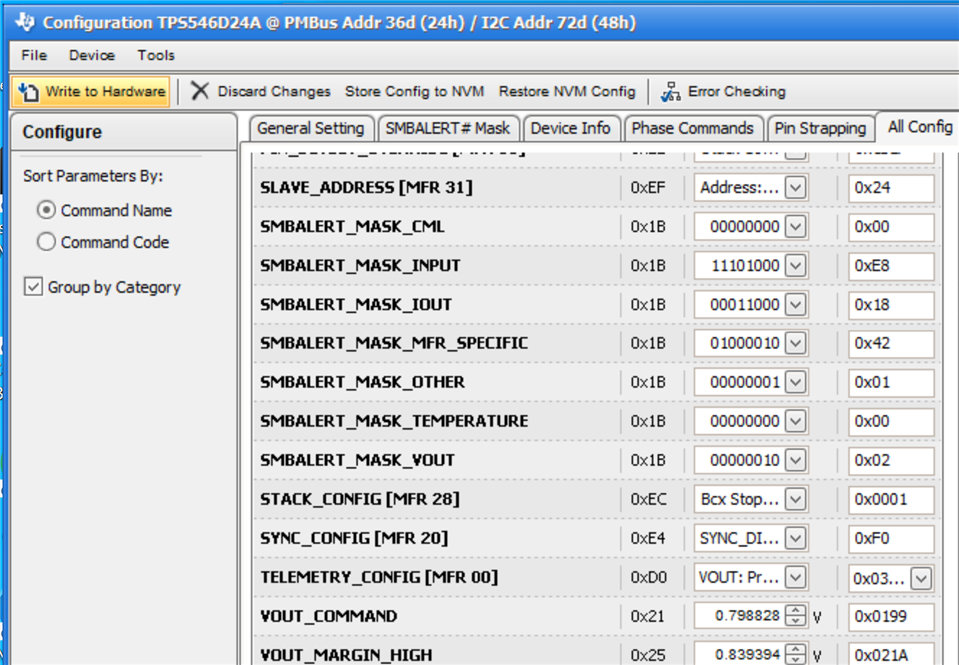Click the Error Checking label
Viewport: 959px width, 665px height.
click(737, 91)
